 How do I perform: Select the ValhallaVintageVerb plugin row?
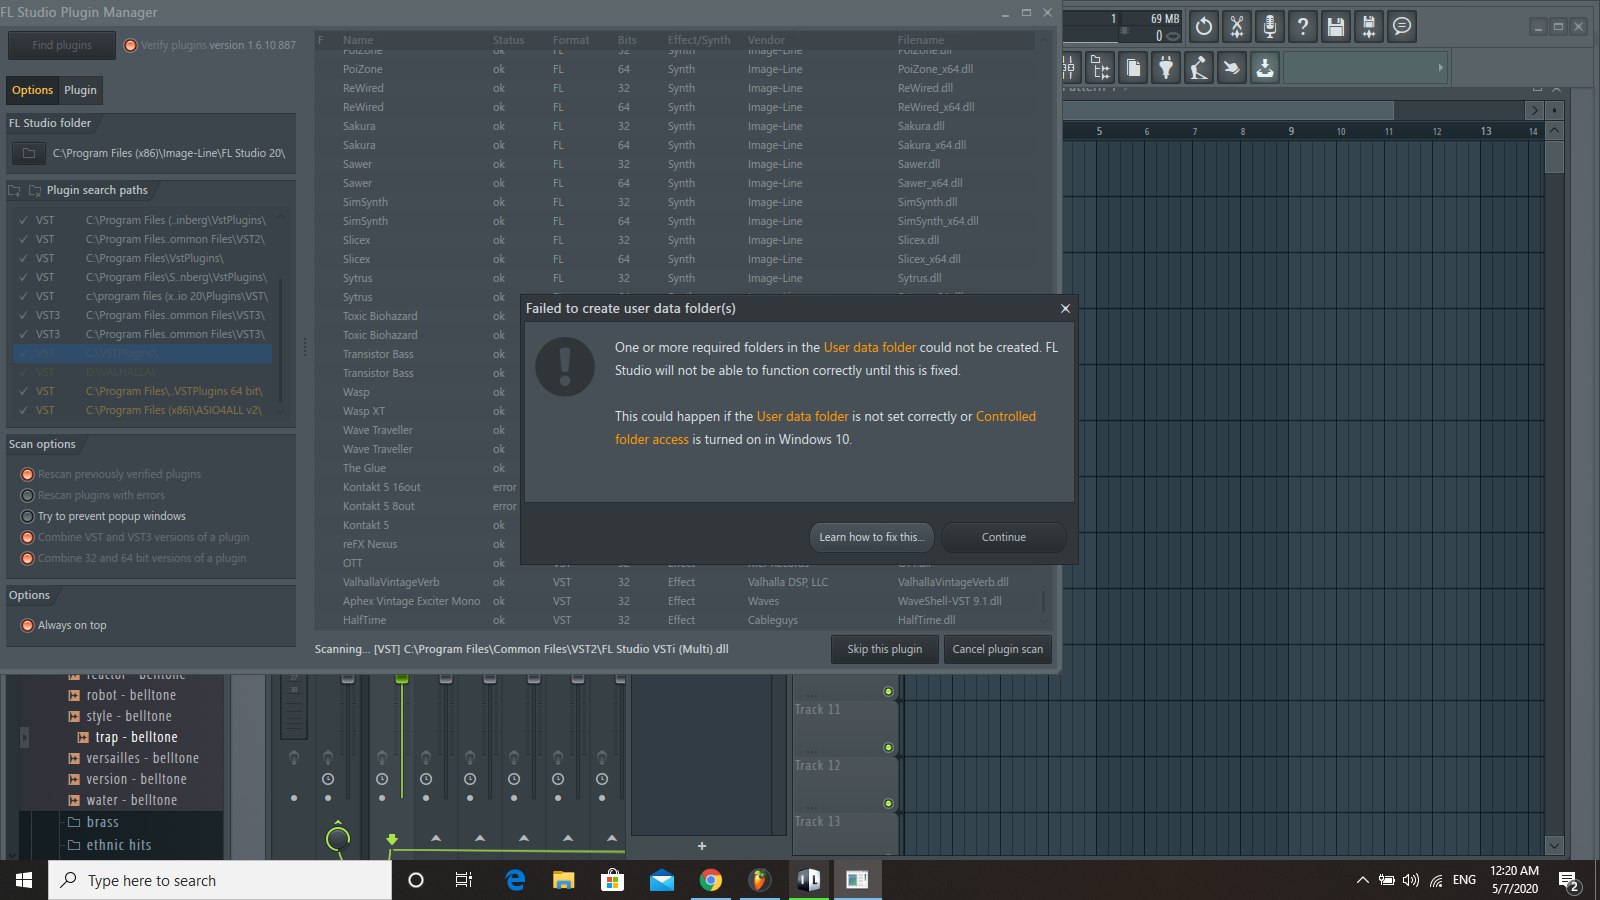(x=680, y=582)
